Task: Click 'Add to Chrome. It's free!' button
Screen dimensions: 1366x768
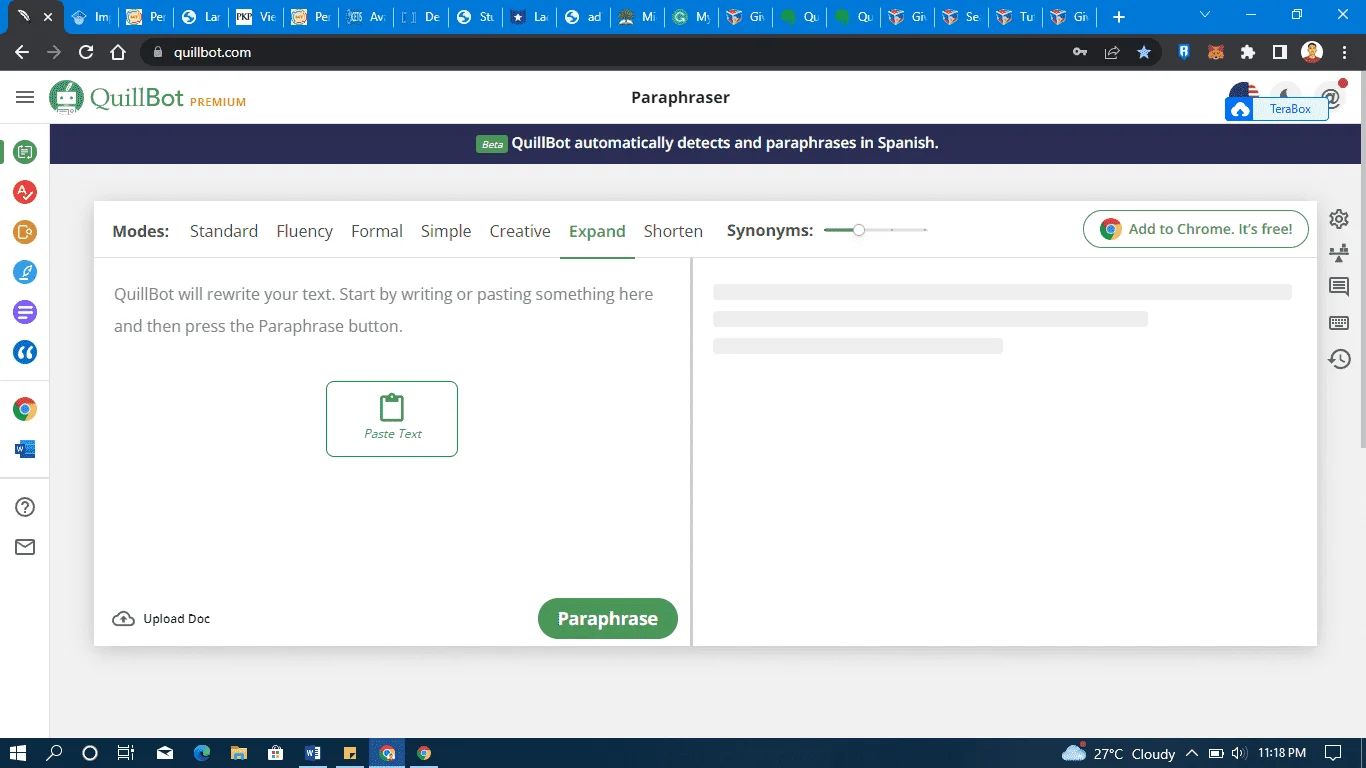Action: pos(1195,229)
